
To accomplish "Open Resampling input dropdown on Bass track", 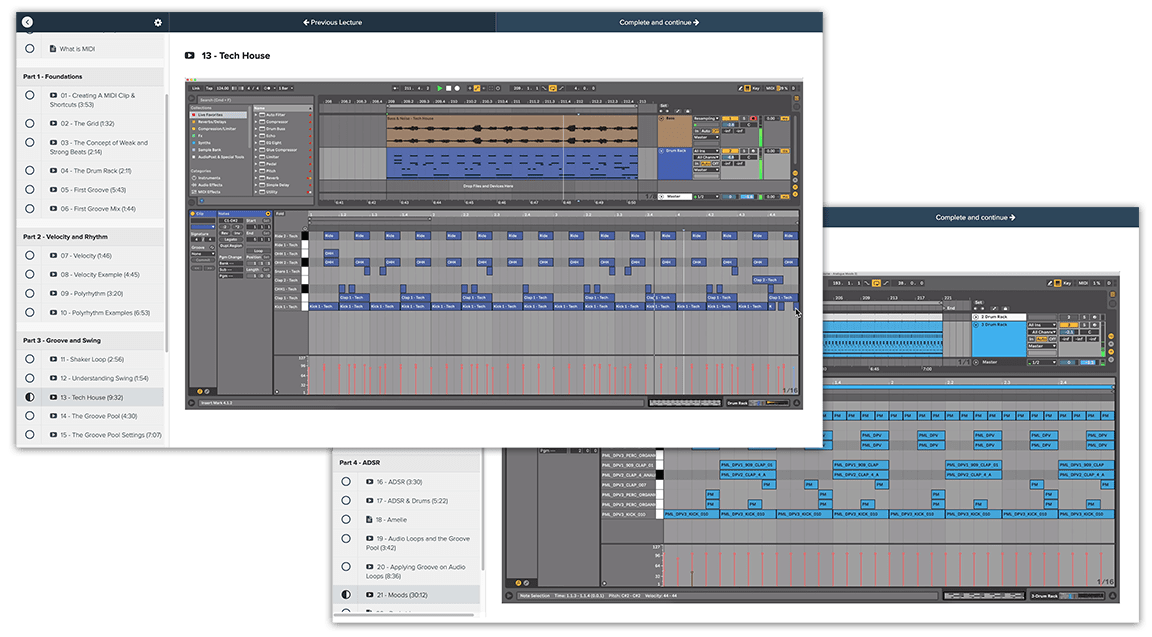I will pos(706,118).
